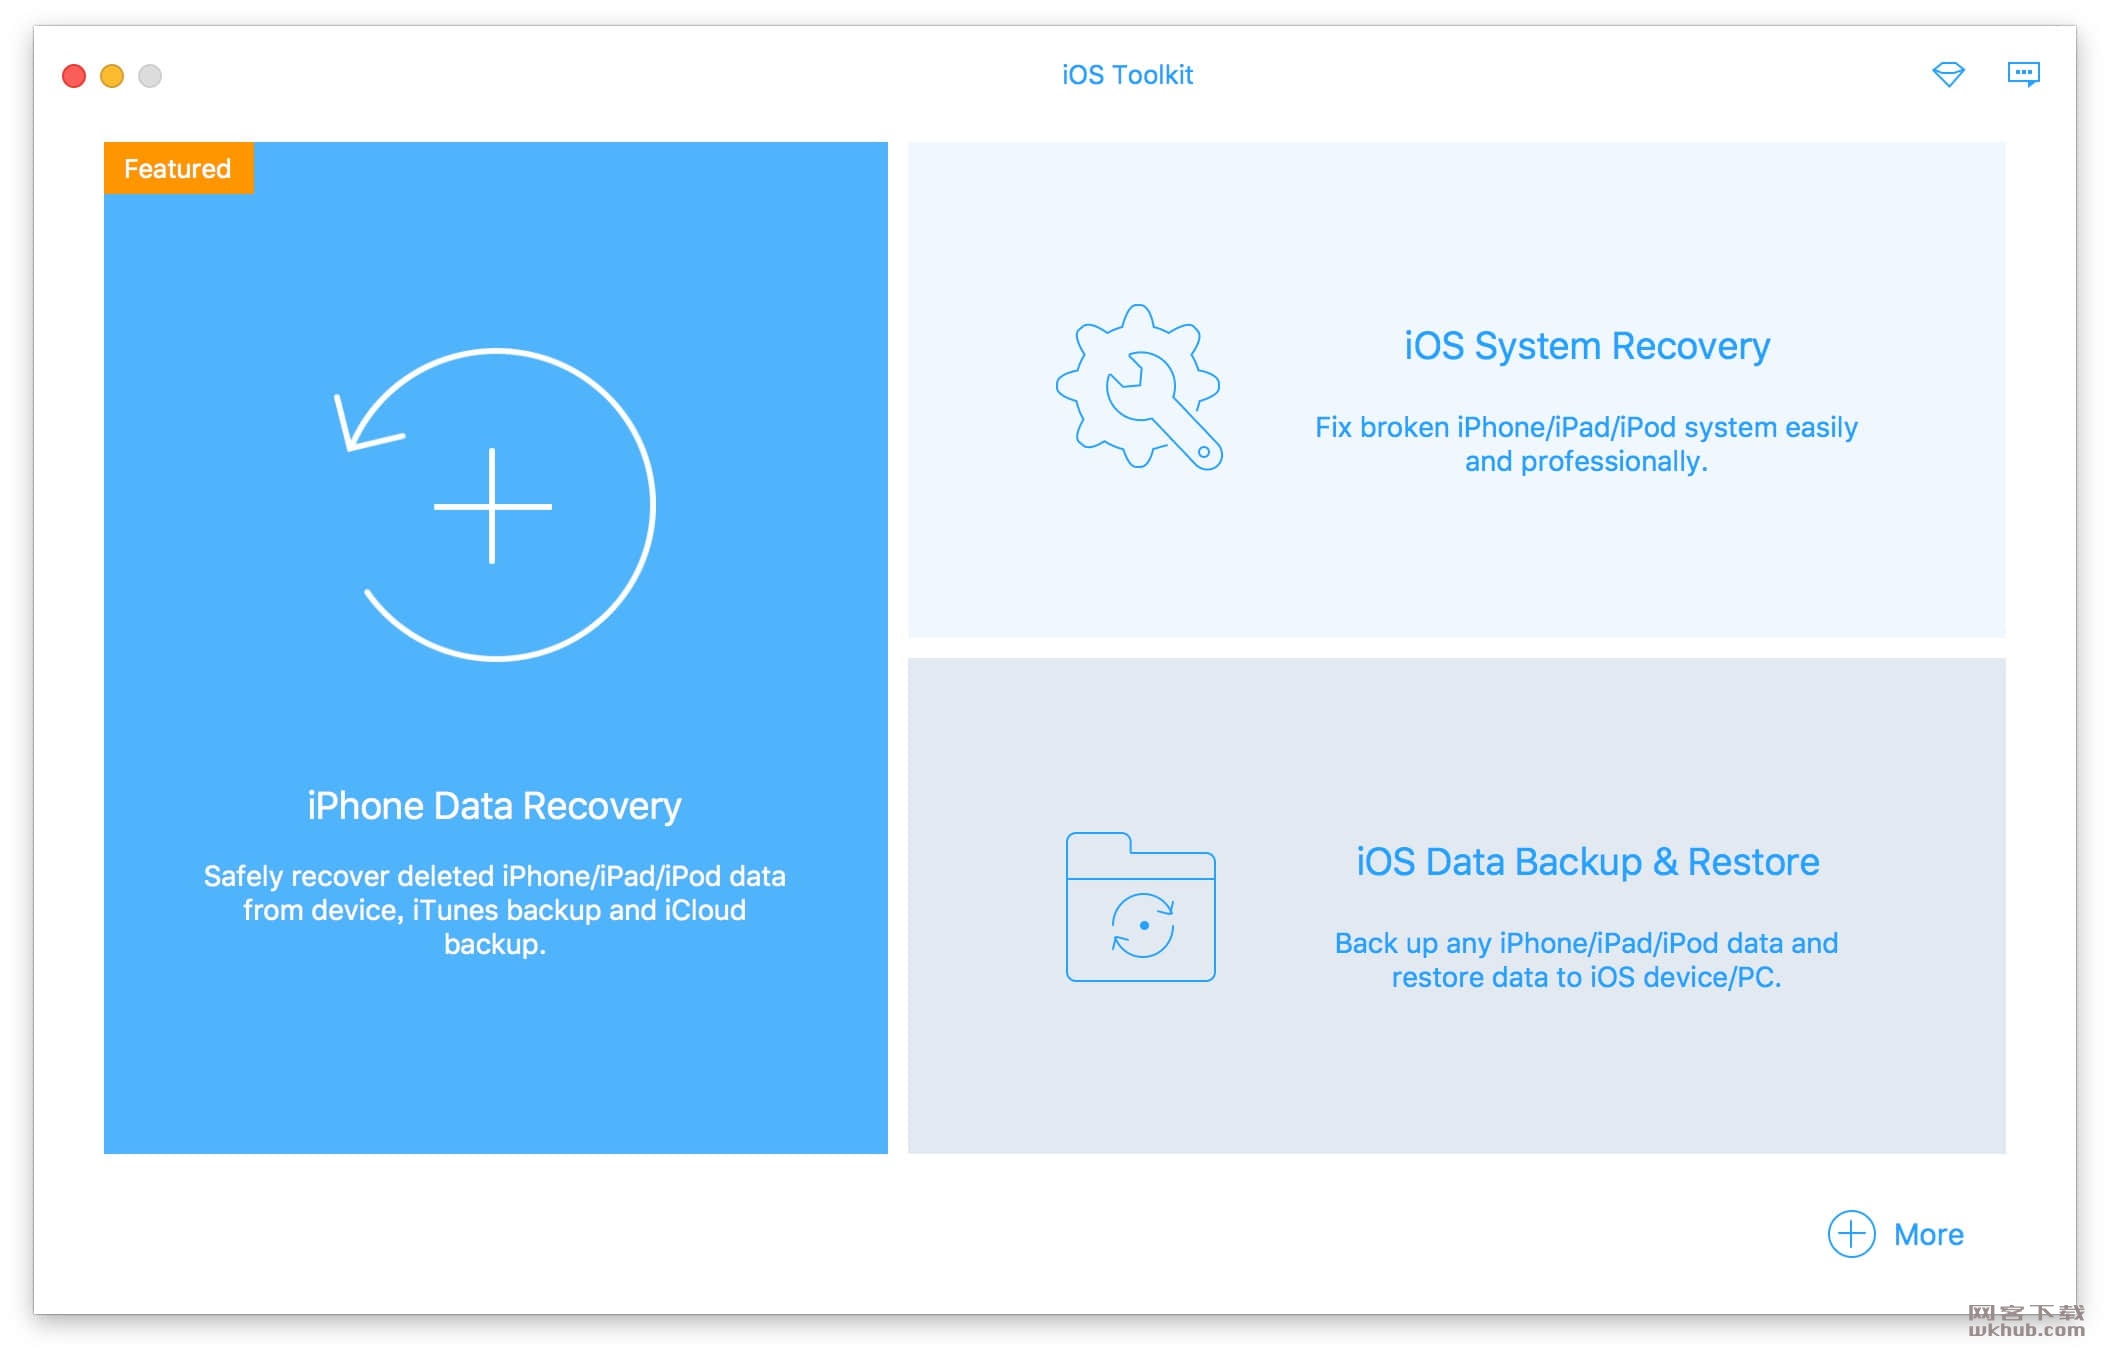Image resolution: width=2110 pixels, height=1356 pixels.
Task: Click the plus circle icon beside More
Action: [1851, 1234]
